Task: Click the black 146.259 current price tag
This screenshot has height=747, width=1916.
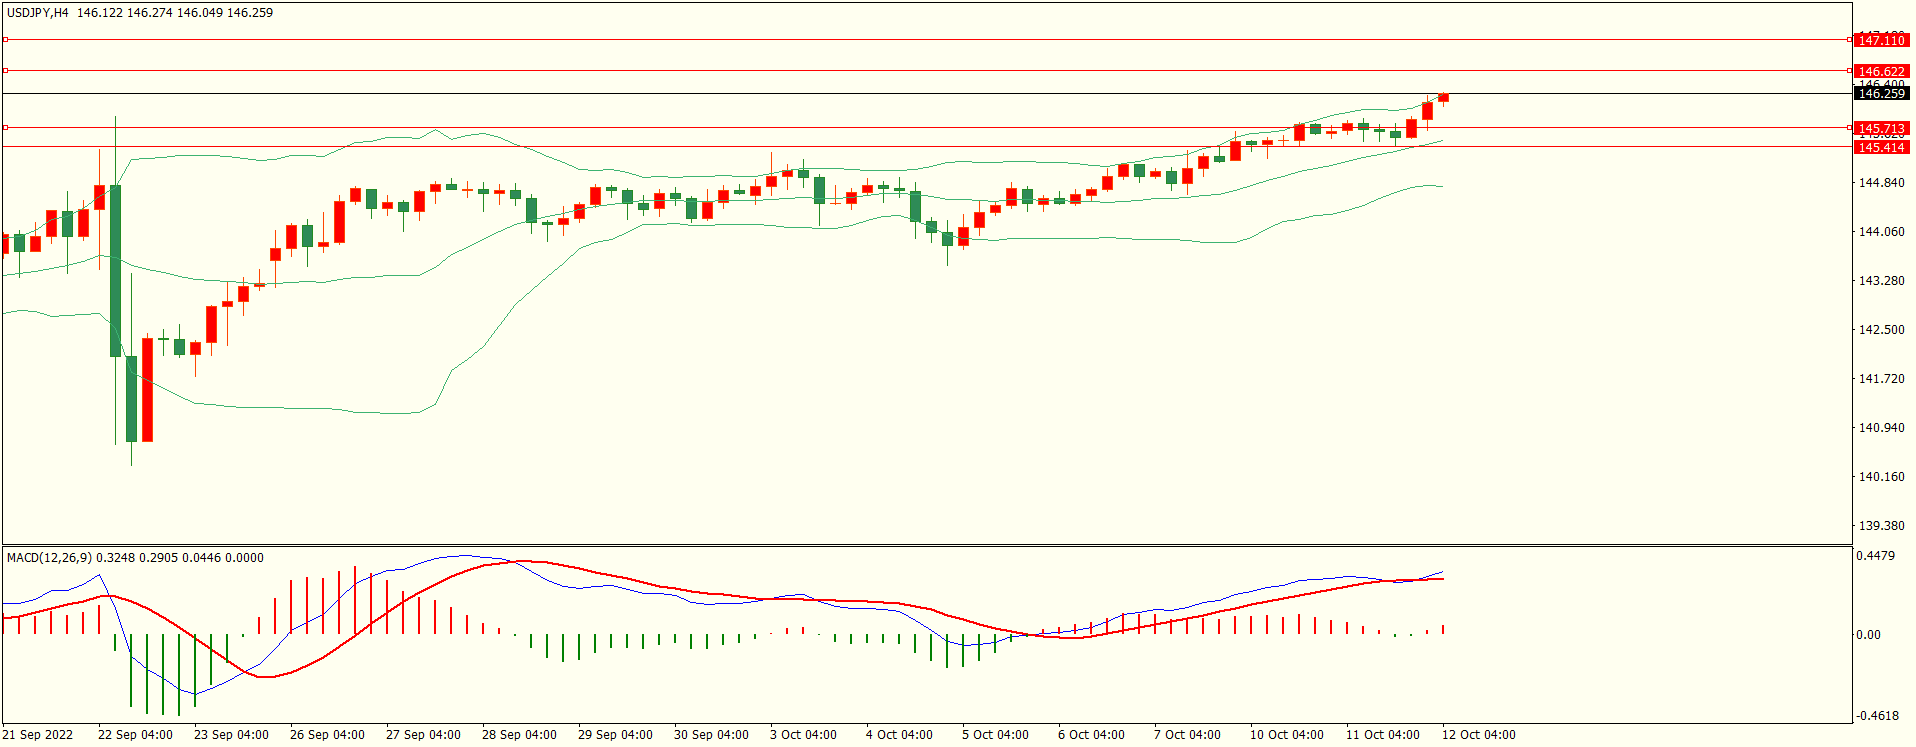Action: (1880, 93)
